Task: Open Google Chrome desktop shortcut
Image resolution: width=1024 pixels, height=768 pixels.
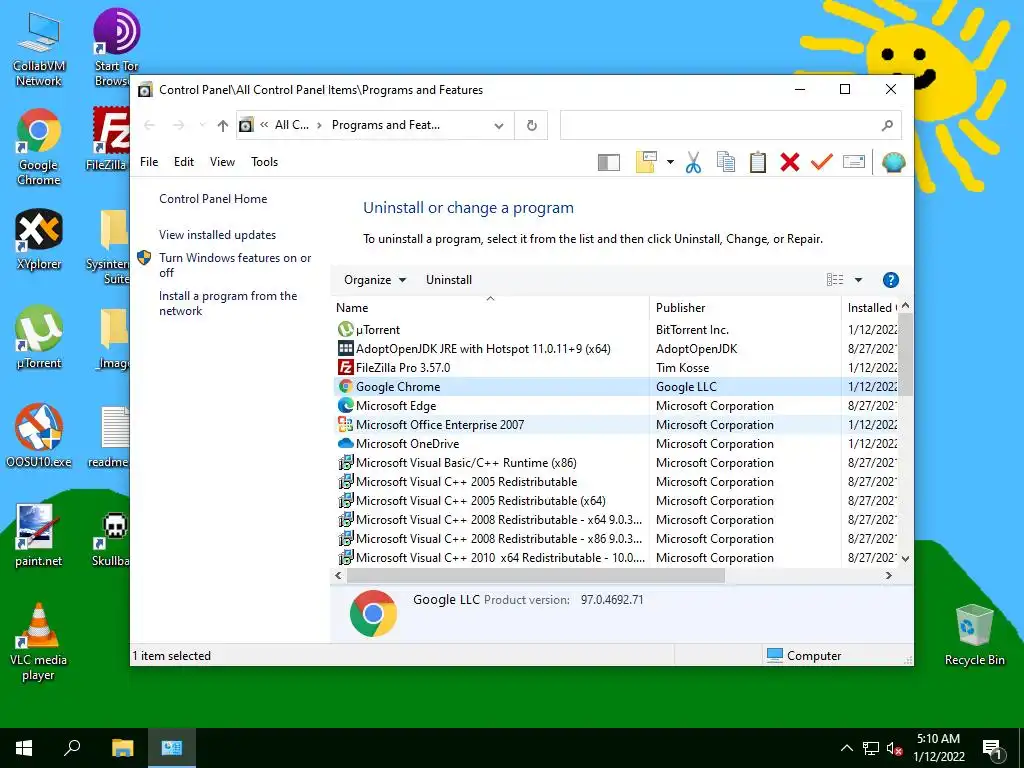Action: click(39, 147)
